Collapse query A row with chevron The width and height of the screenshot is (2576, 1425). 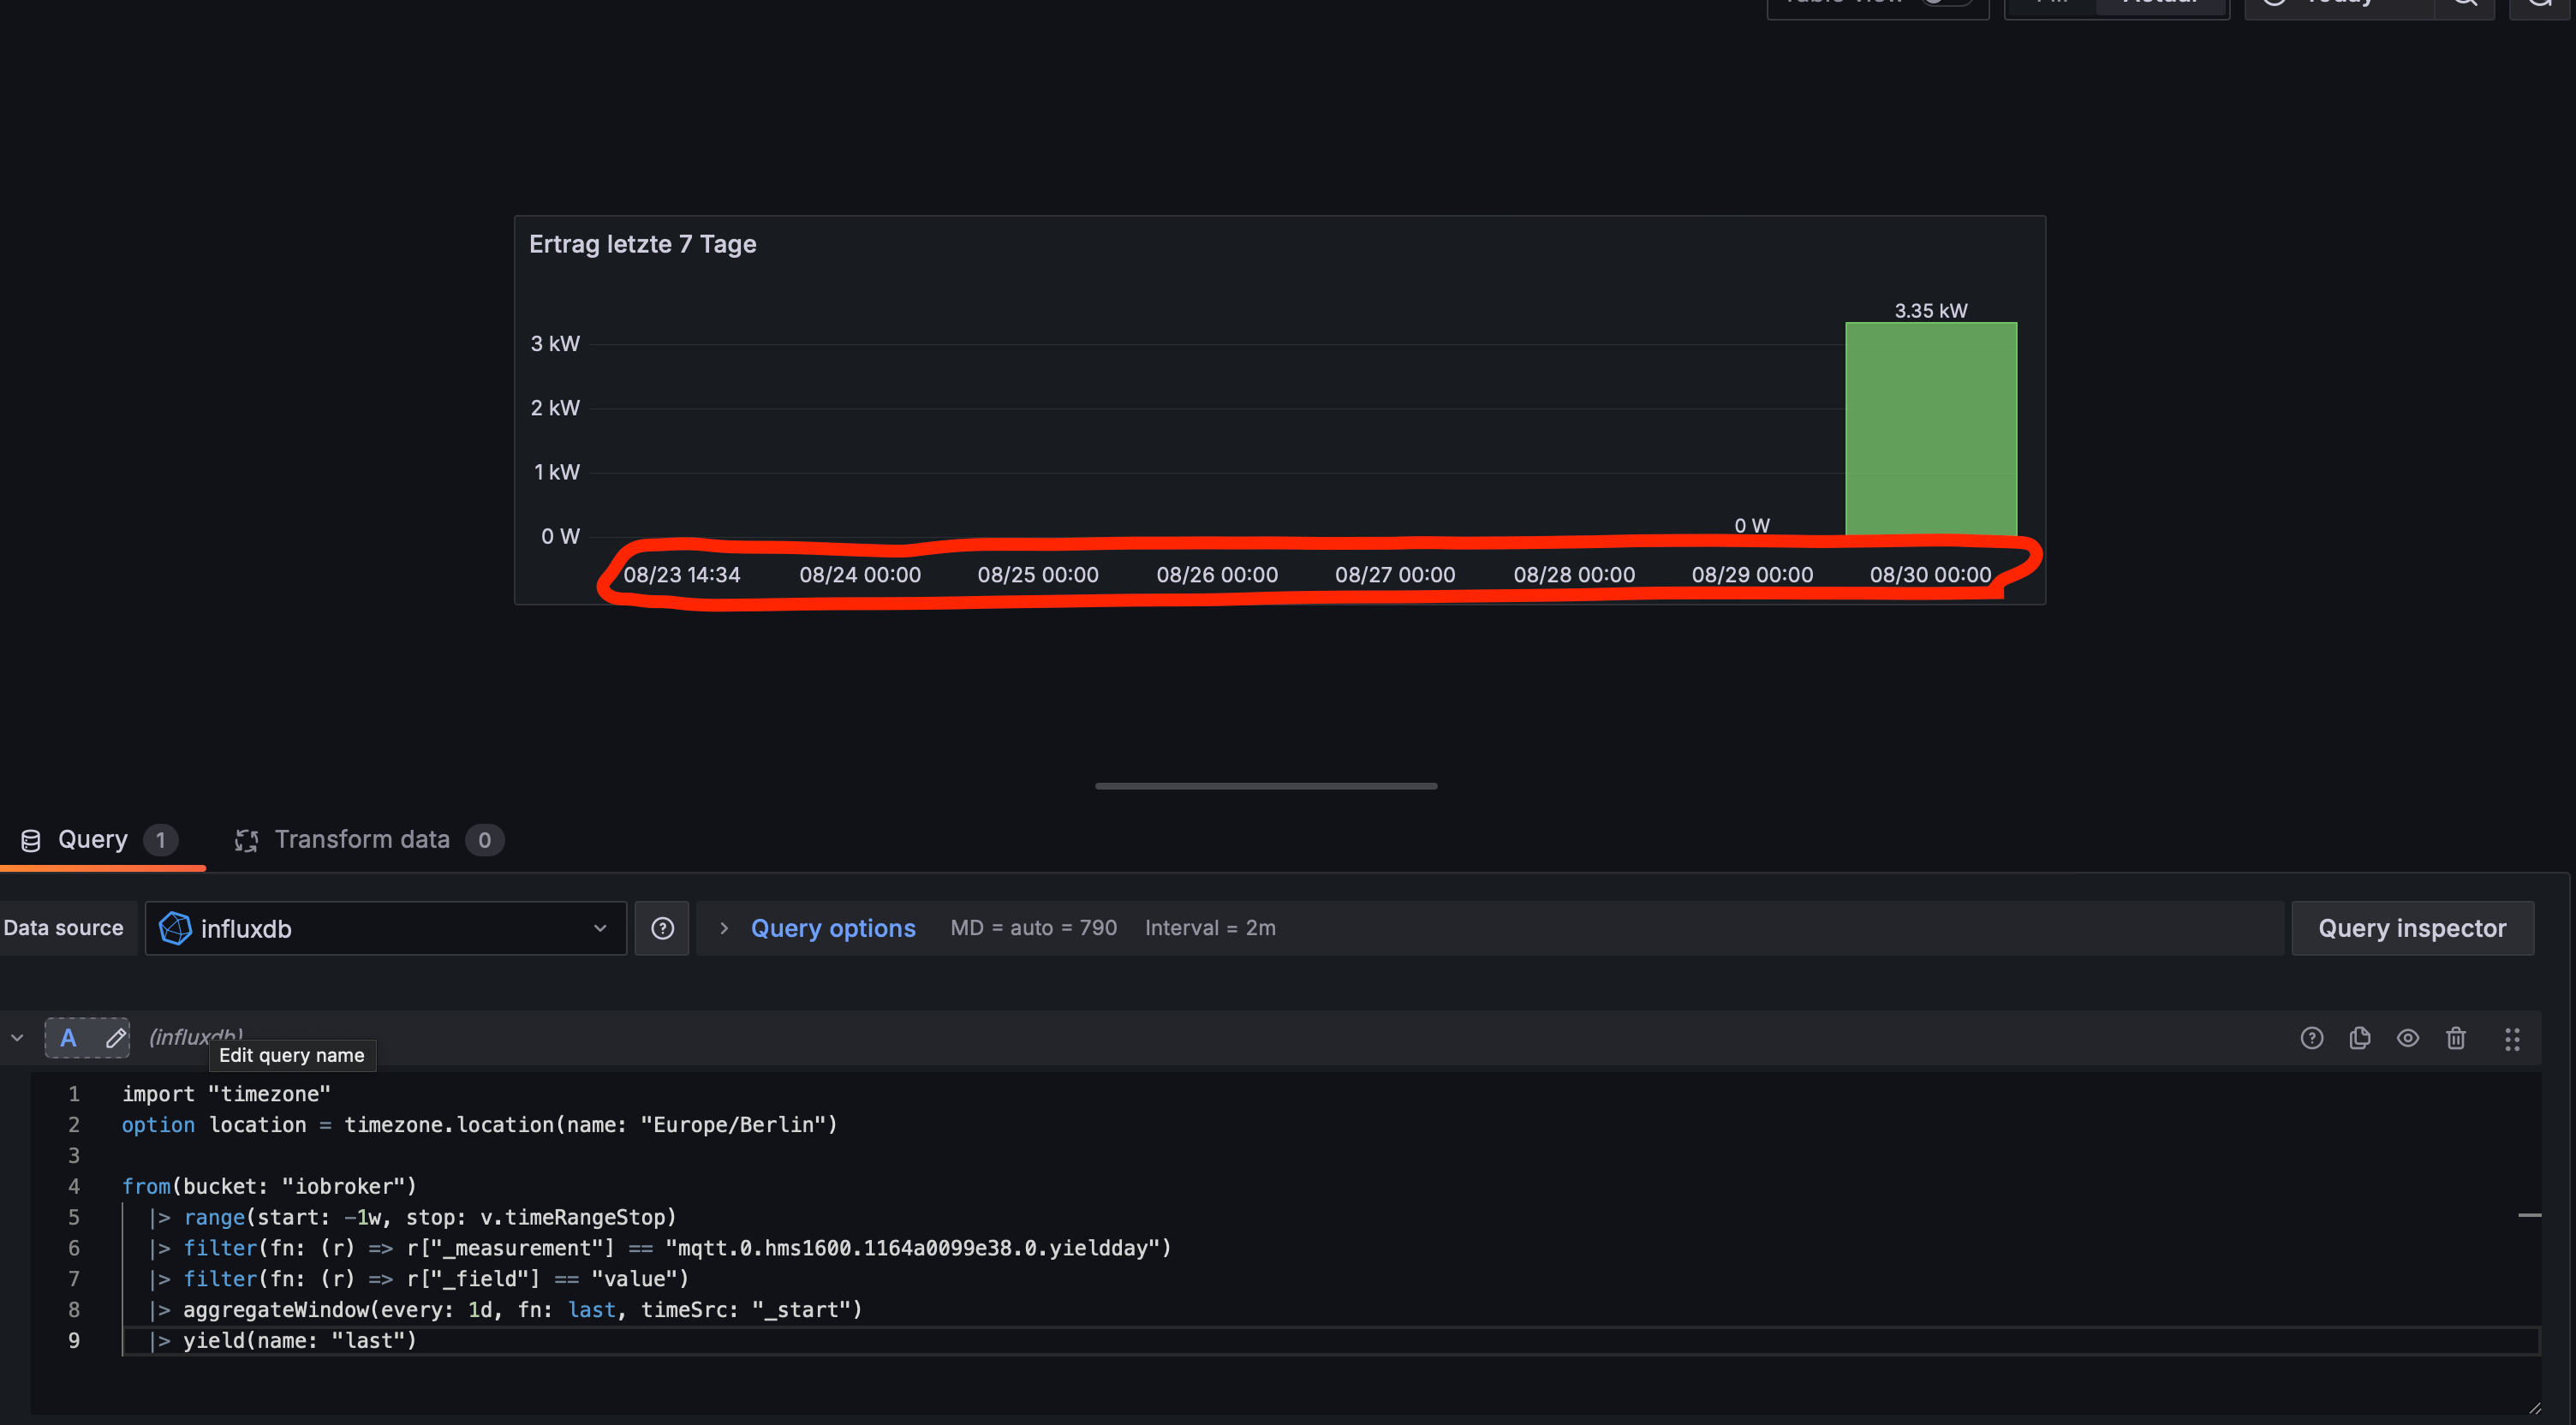click(x=17, y=1038)
